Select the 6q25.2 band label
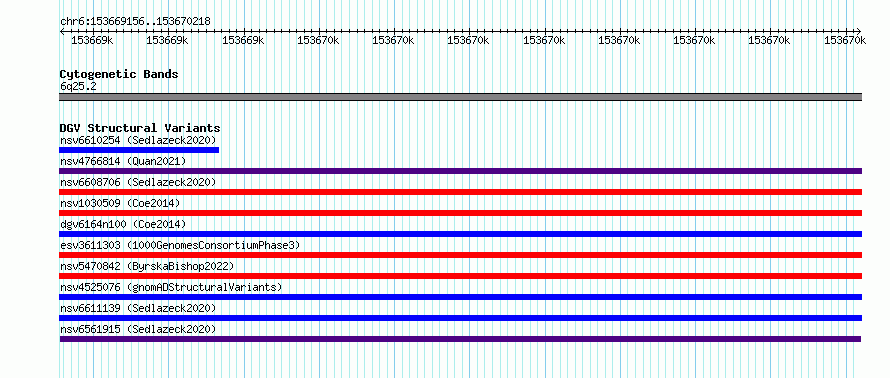 78,86
